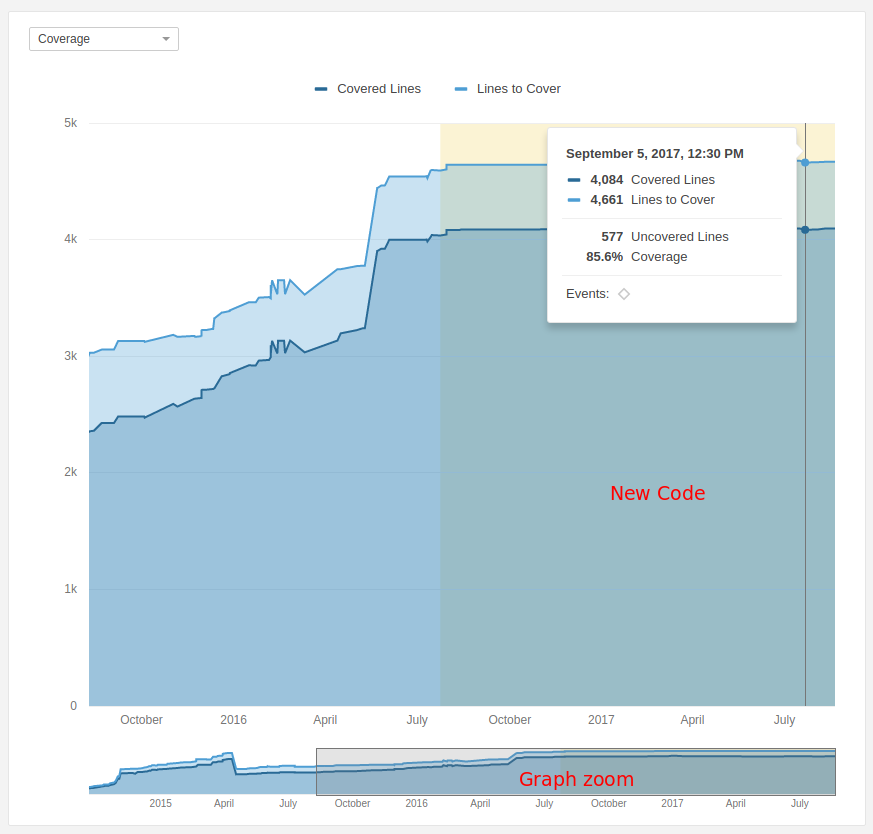Click the small arrow in the Coverage selector
This screenshot has height=834, width=873.
pos(165,39)
